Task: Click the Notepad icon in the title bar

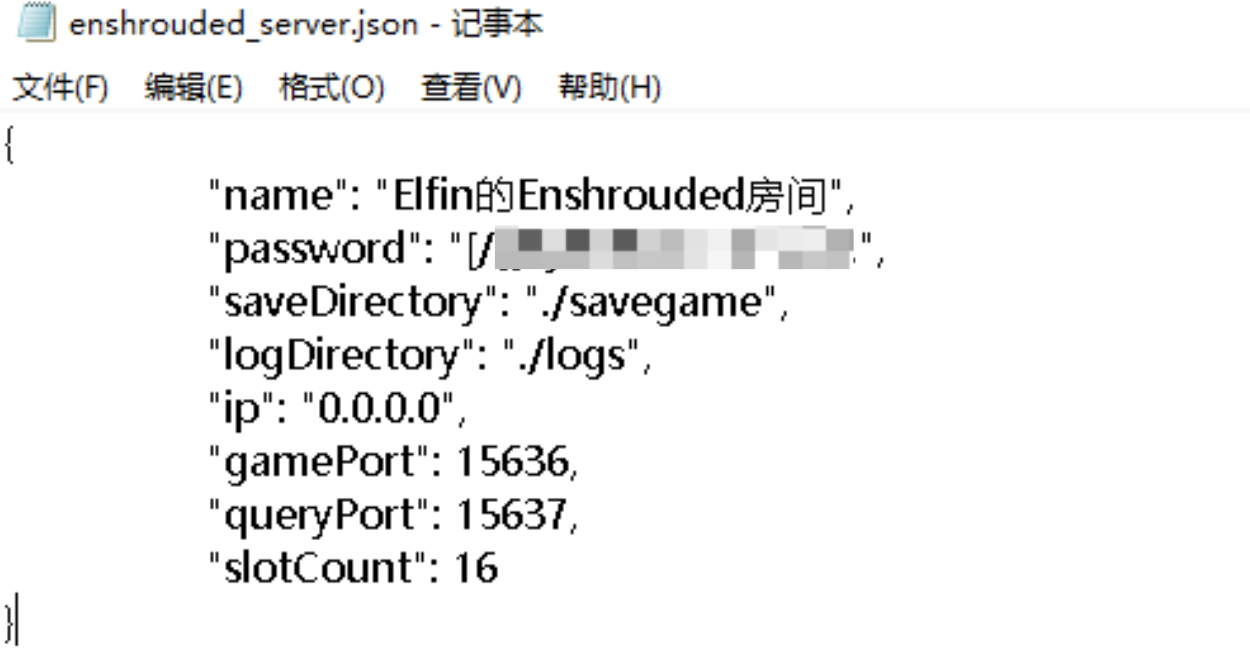Action: [x=36, y=25]
